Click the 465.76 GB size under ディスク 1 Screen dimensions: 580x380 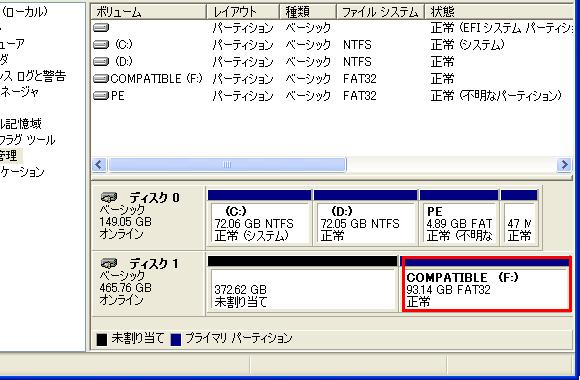[125, 287]
